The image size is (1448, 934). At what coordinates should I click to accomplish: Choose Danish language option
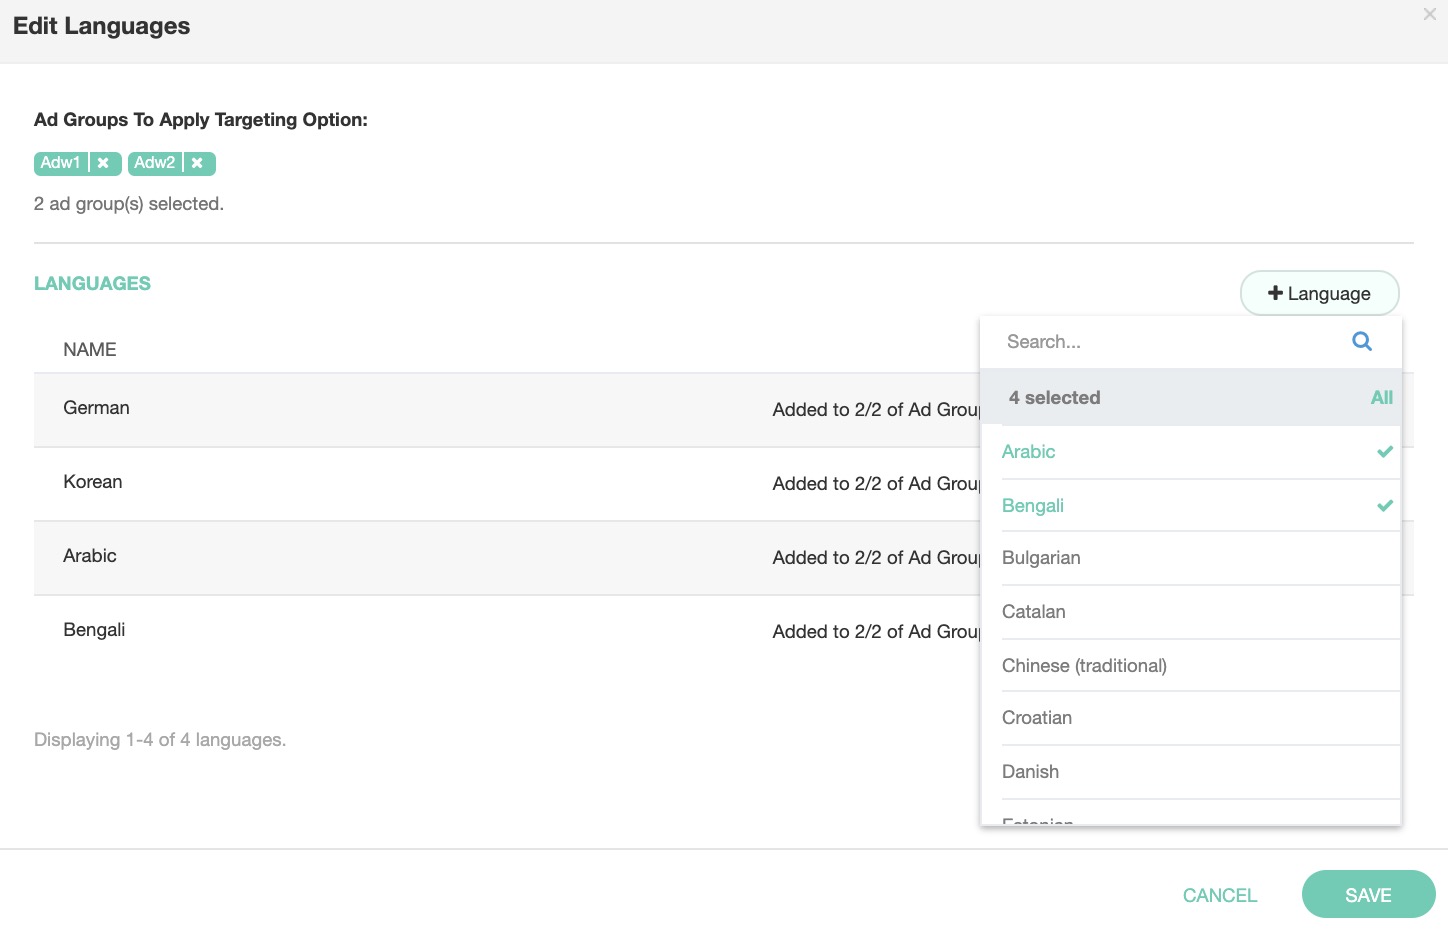[x=1030, y=772]
